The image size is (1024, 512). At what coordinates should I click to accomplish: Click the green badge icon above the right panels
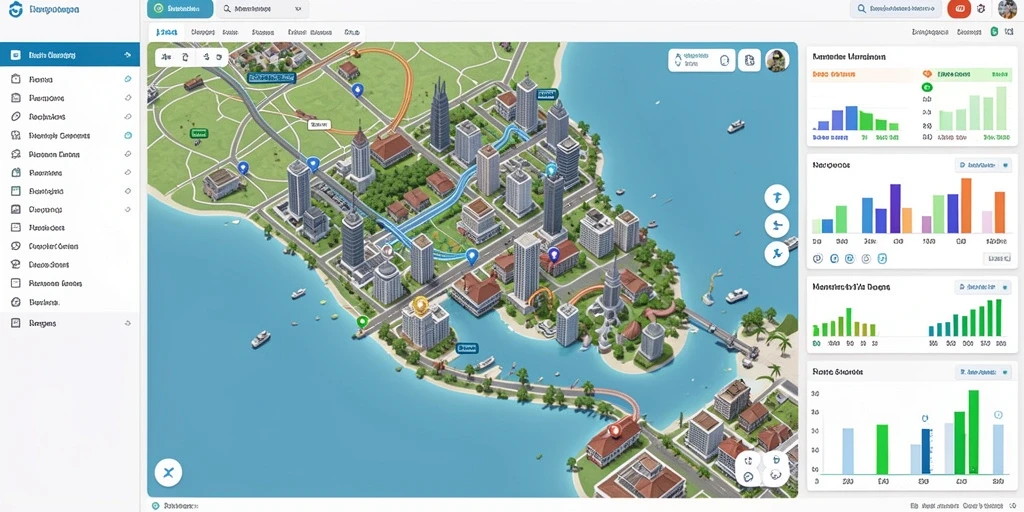[994, 31]
